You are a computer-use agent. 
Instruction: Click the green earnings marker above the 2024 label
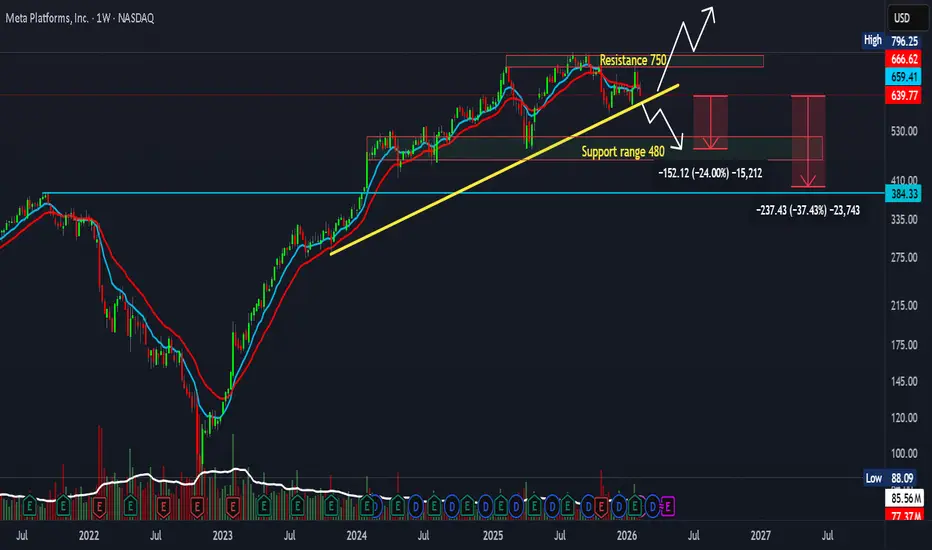coord(367,506)
